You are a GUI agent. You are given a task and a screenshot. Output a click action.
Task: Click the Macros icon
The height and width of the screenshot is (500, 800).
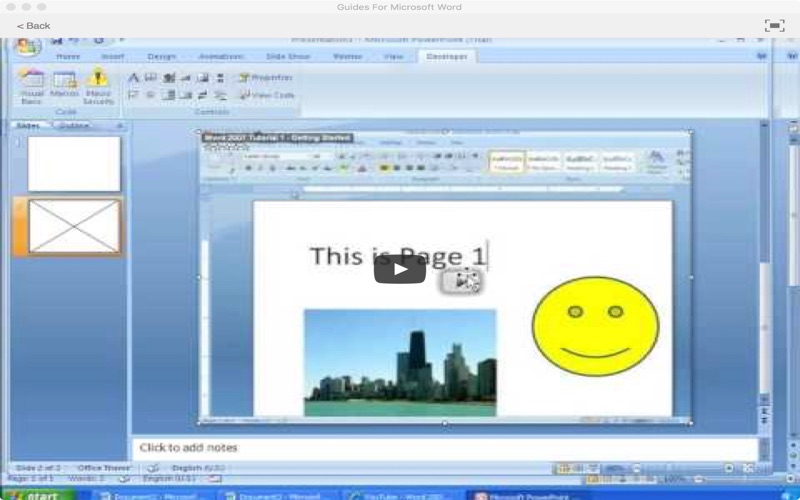pos(64,84)
